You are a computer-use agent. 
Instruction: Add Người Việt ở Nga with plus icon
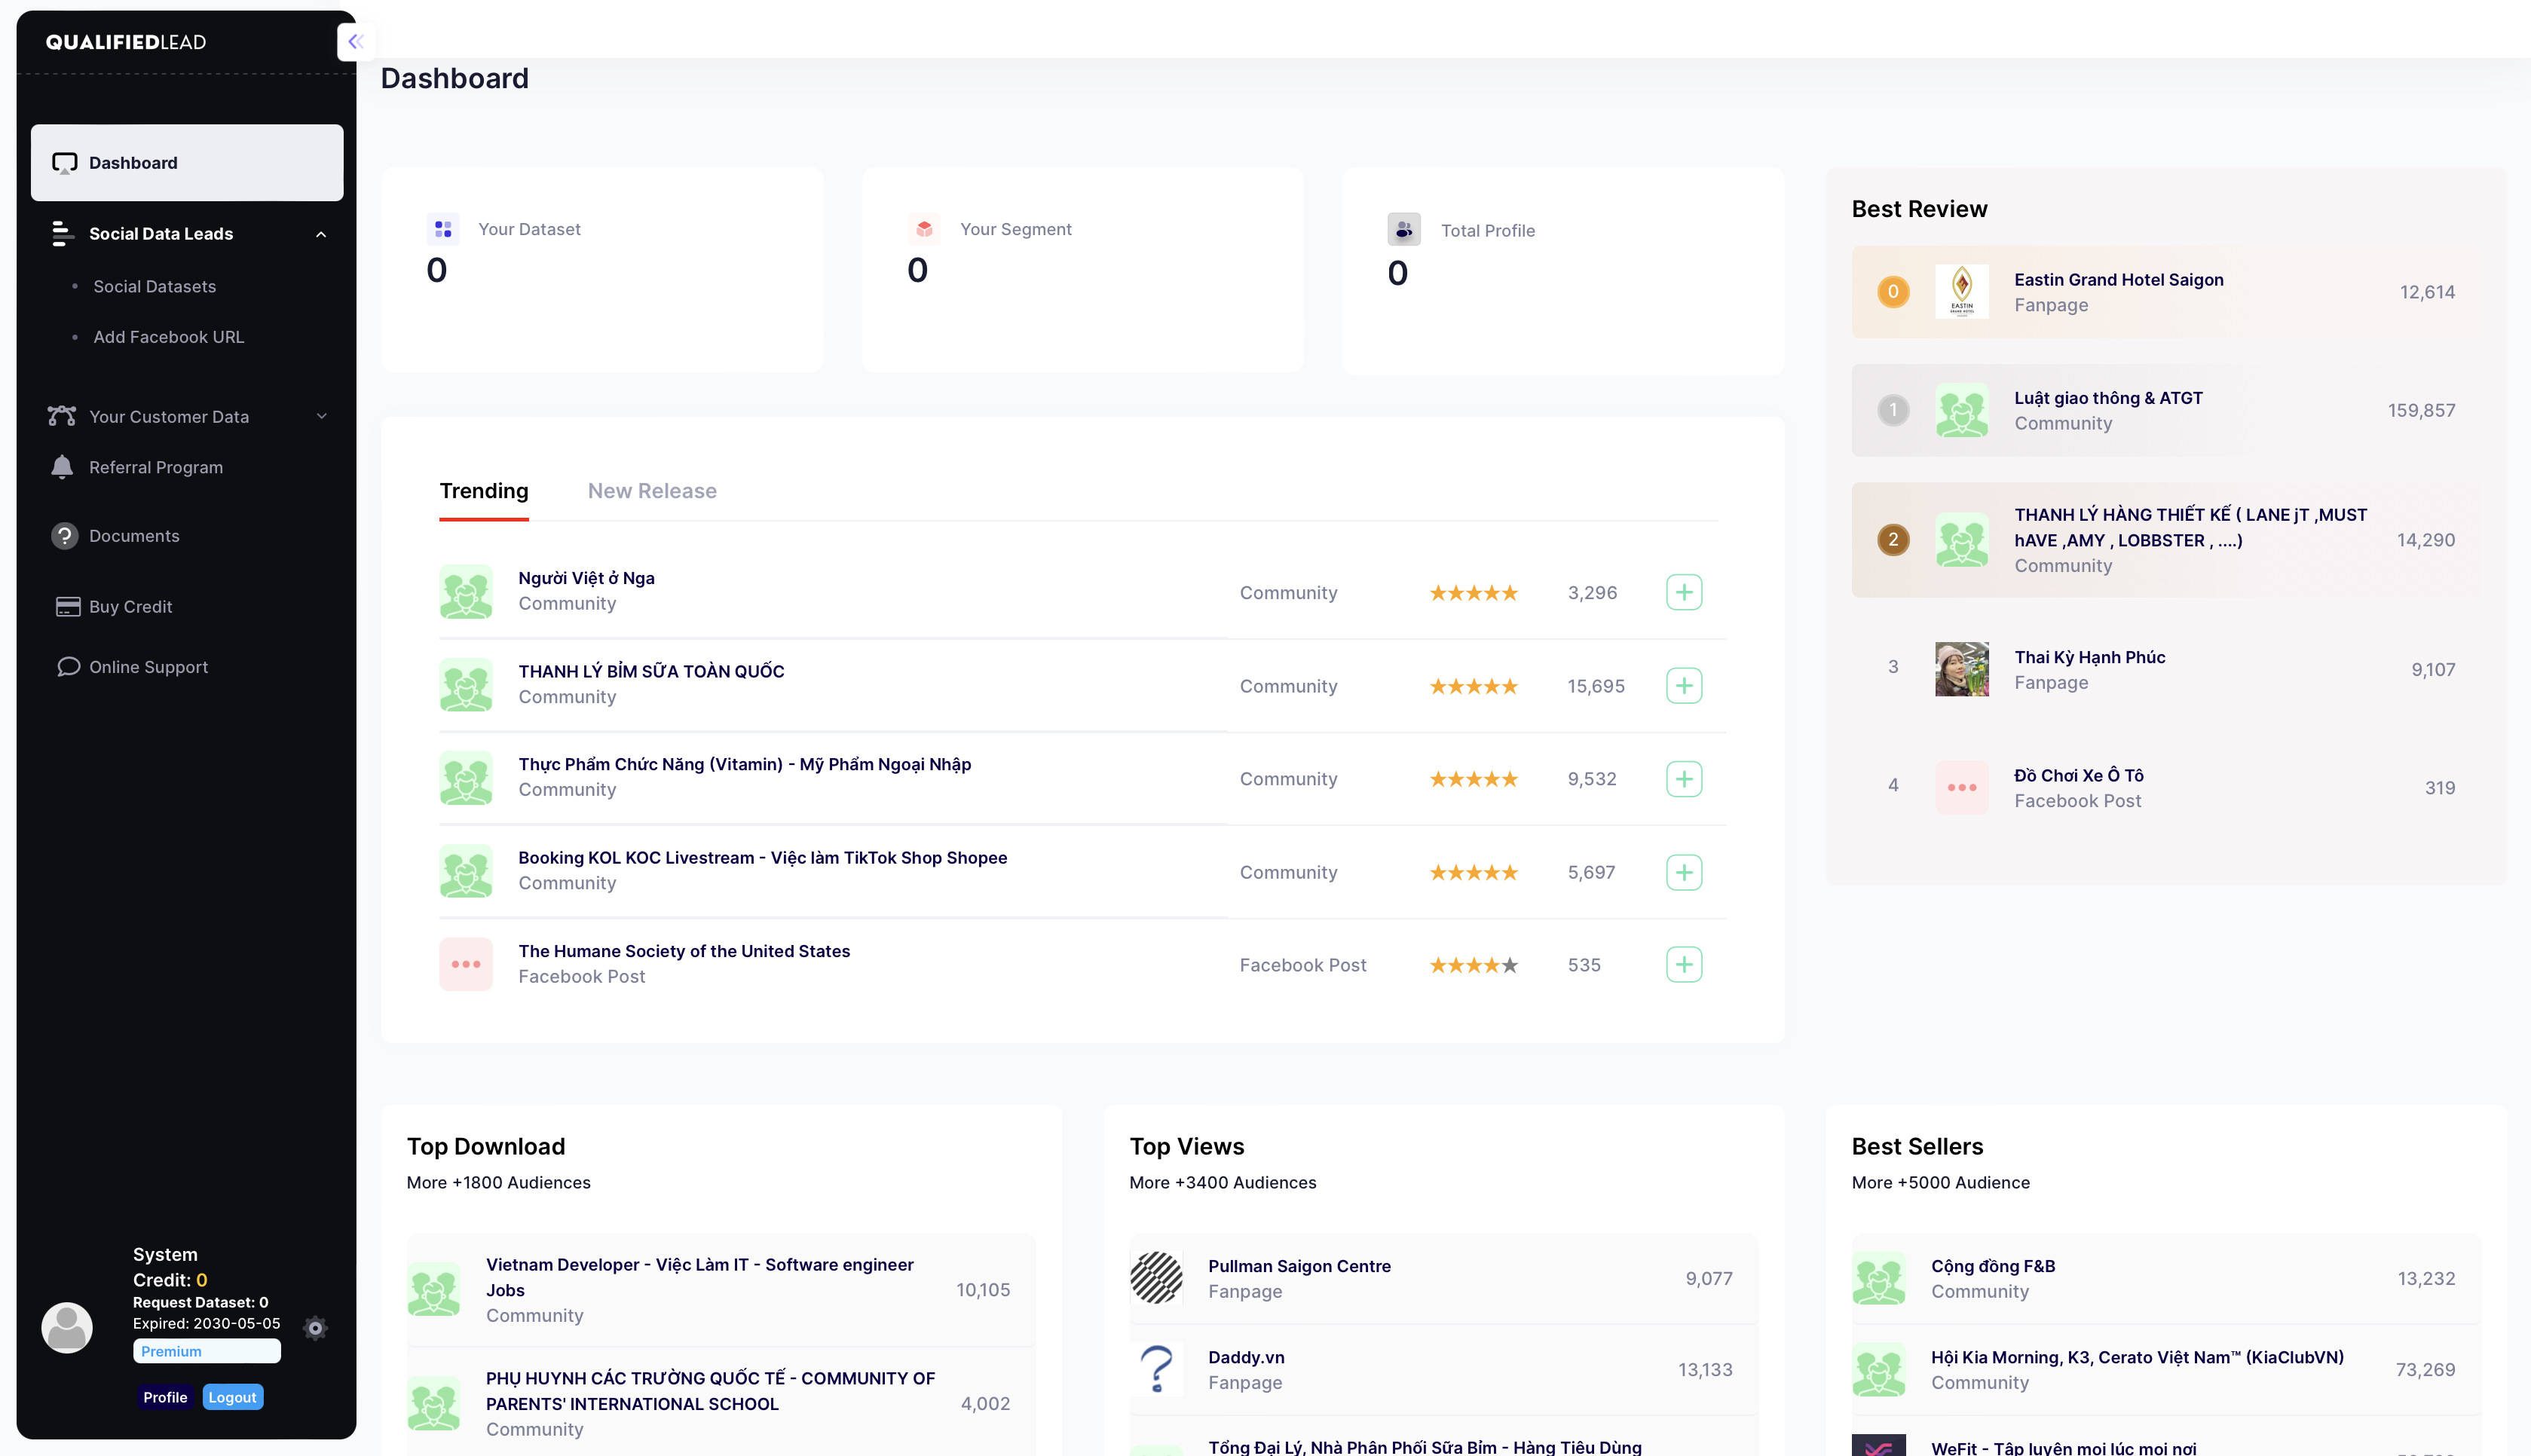click(x=1683, y=592)
